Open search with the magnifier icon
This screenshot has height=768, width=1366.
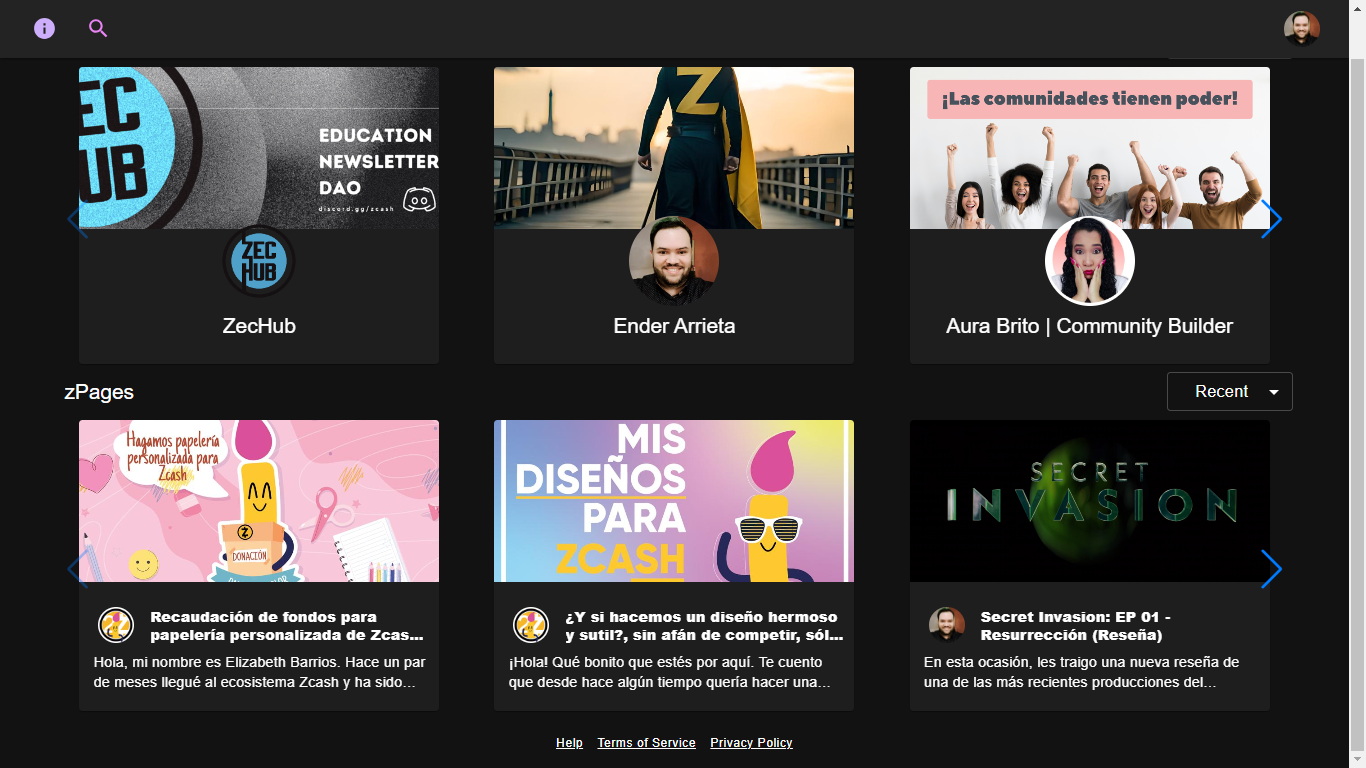(98, 28)
